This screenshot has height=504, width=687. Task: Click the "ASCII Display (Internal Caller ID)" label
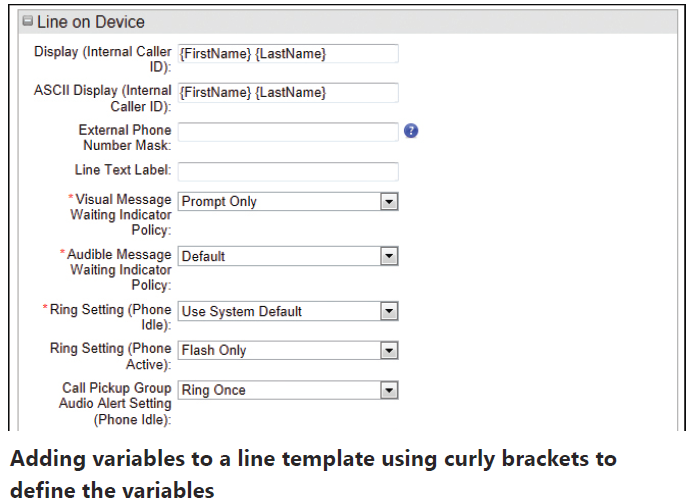coord(103,98)
